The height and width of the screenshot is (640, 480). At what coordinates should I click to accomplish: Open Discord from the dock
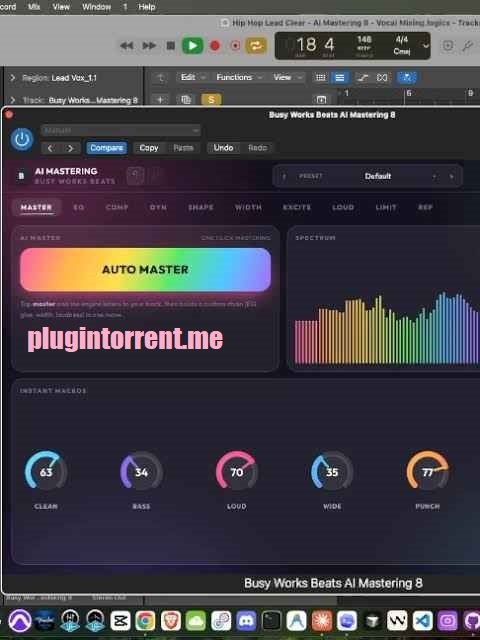246,621
